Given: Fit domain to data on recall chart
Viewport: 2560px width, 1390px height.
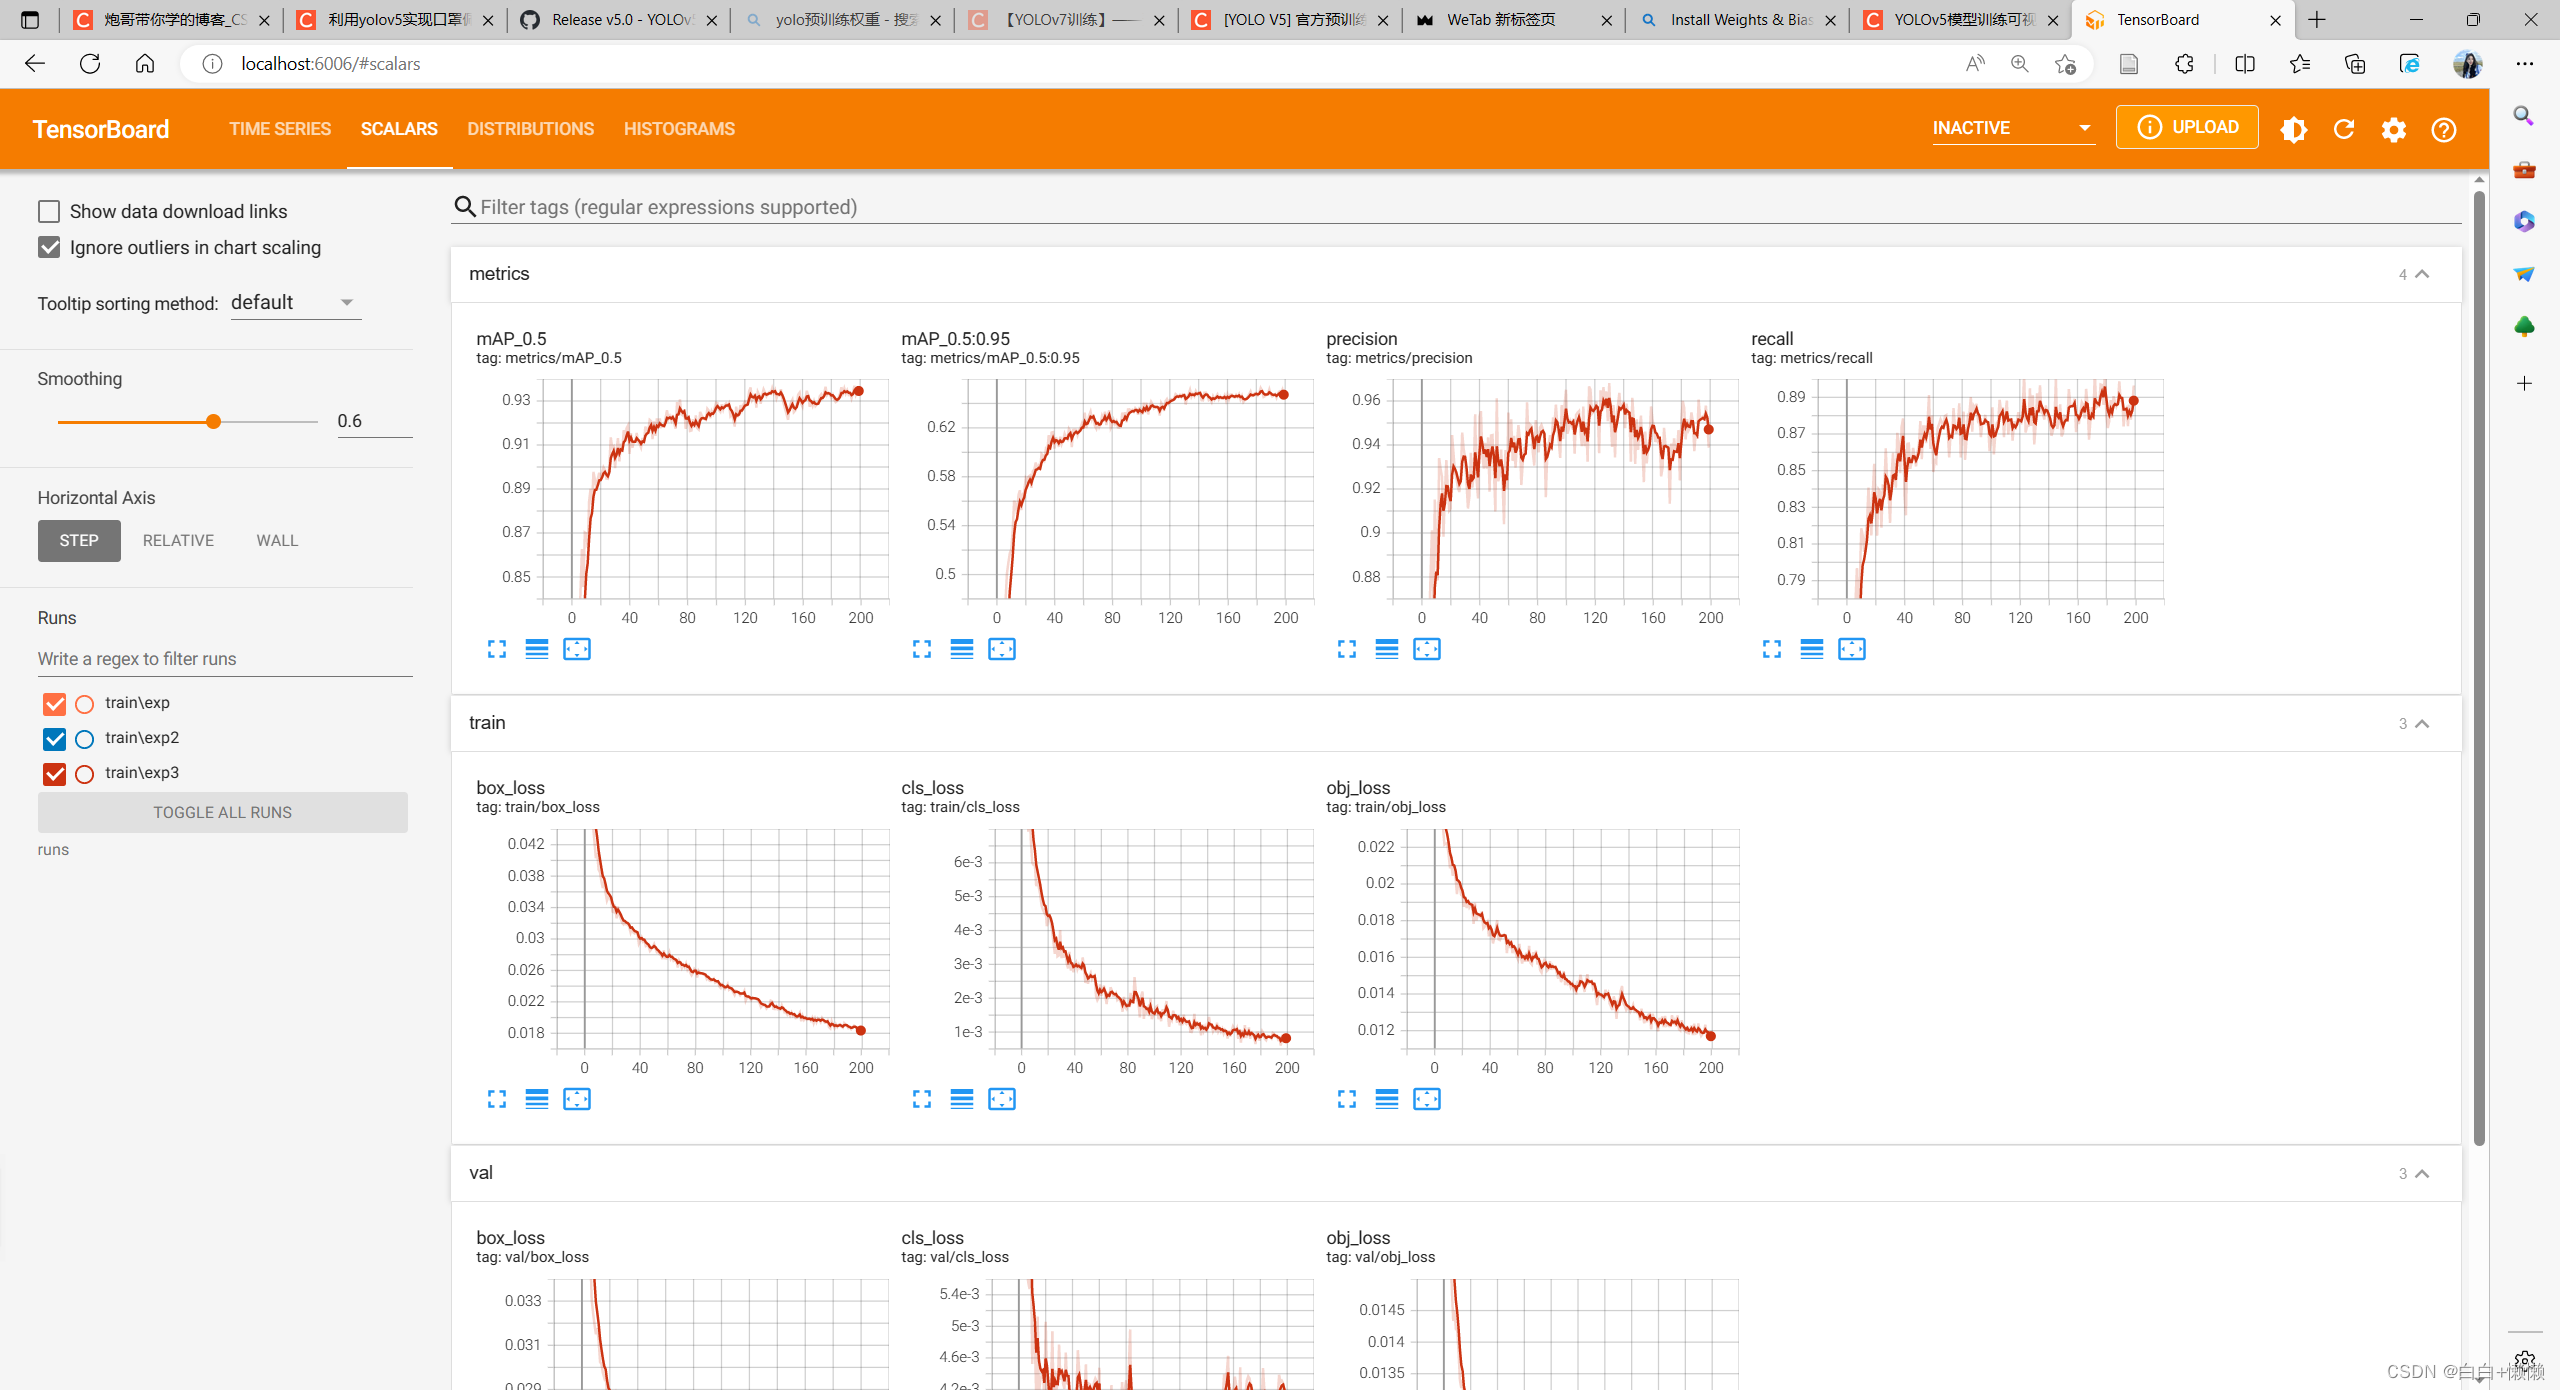Looking at the screenshot, I should [x=1852, y=649].
